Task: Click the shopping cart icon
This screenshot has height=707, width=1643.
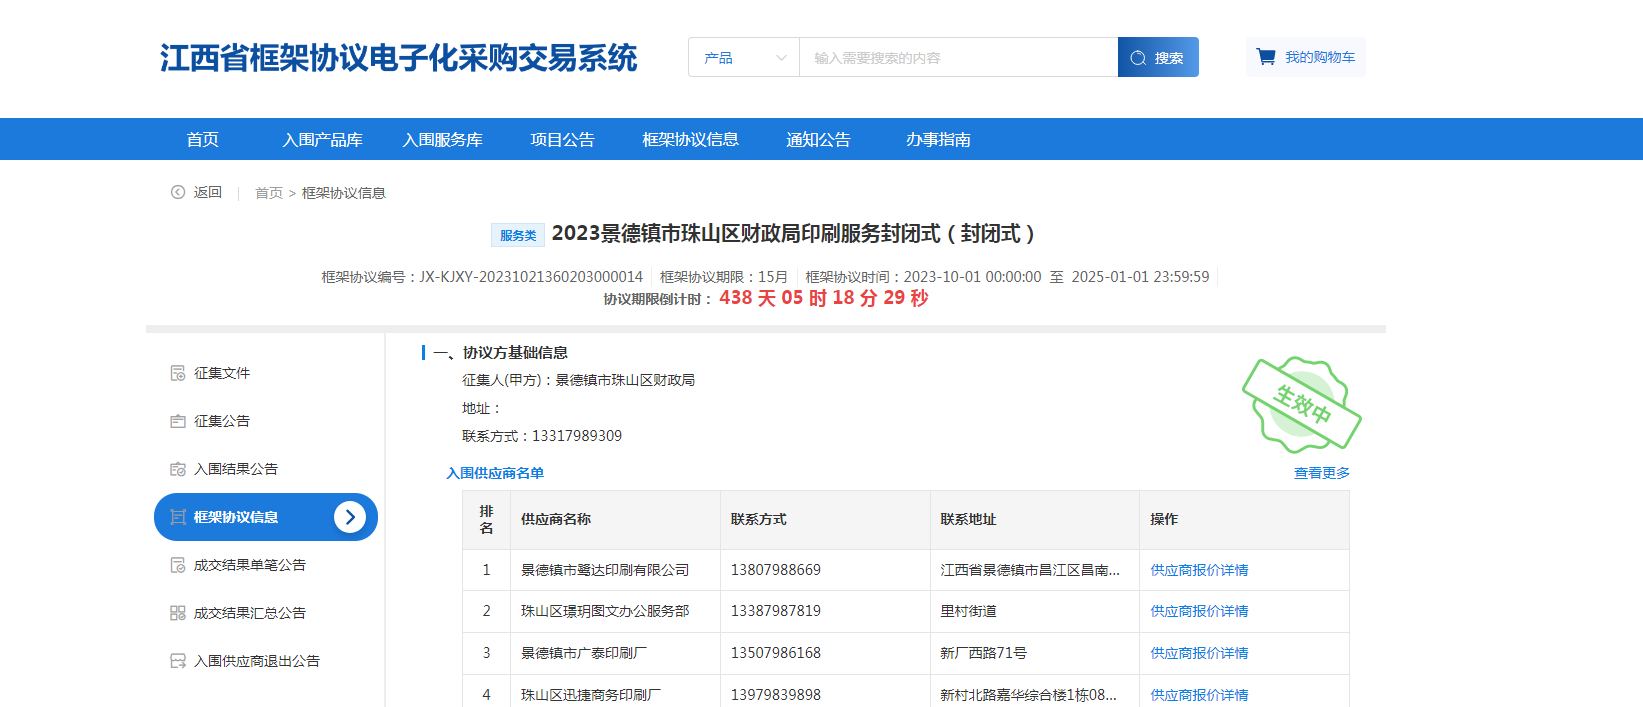Action: [1266, 57]
